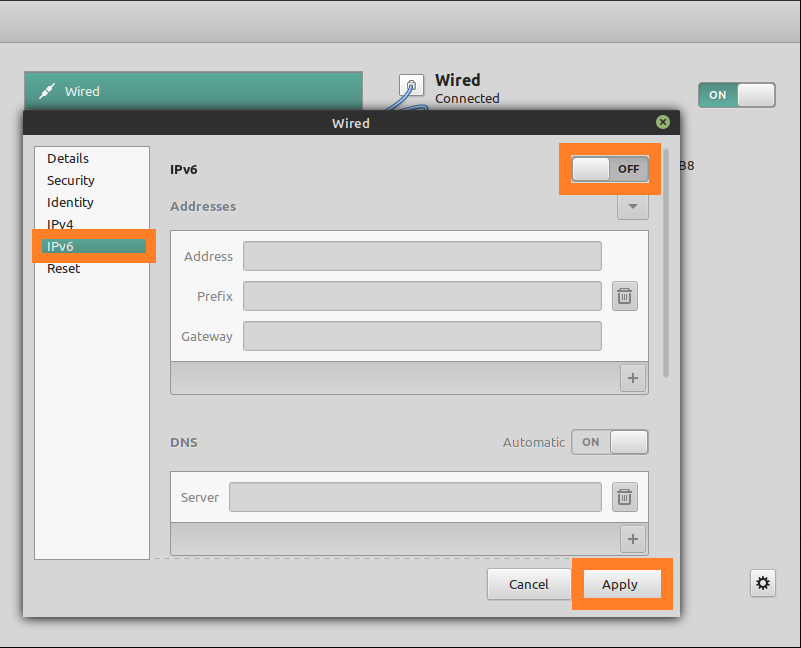Delete the IPv6 address entry via trash icon
801x648 pixels.
[624, 296]
